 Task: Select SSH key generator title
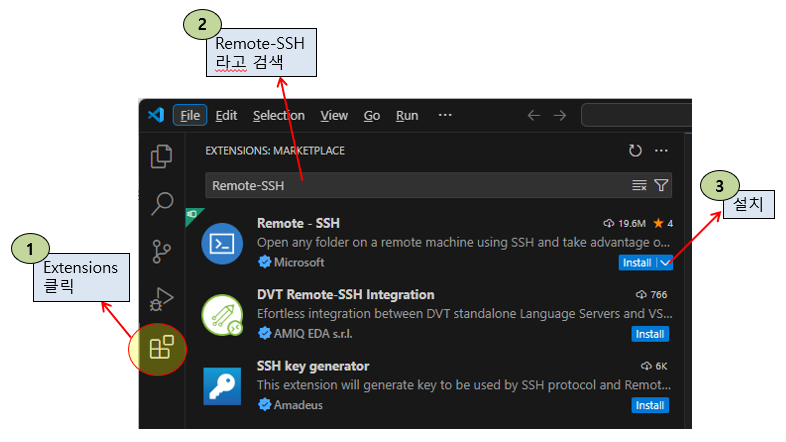click(x=313, y=366)
